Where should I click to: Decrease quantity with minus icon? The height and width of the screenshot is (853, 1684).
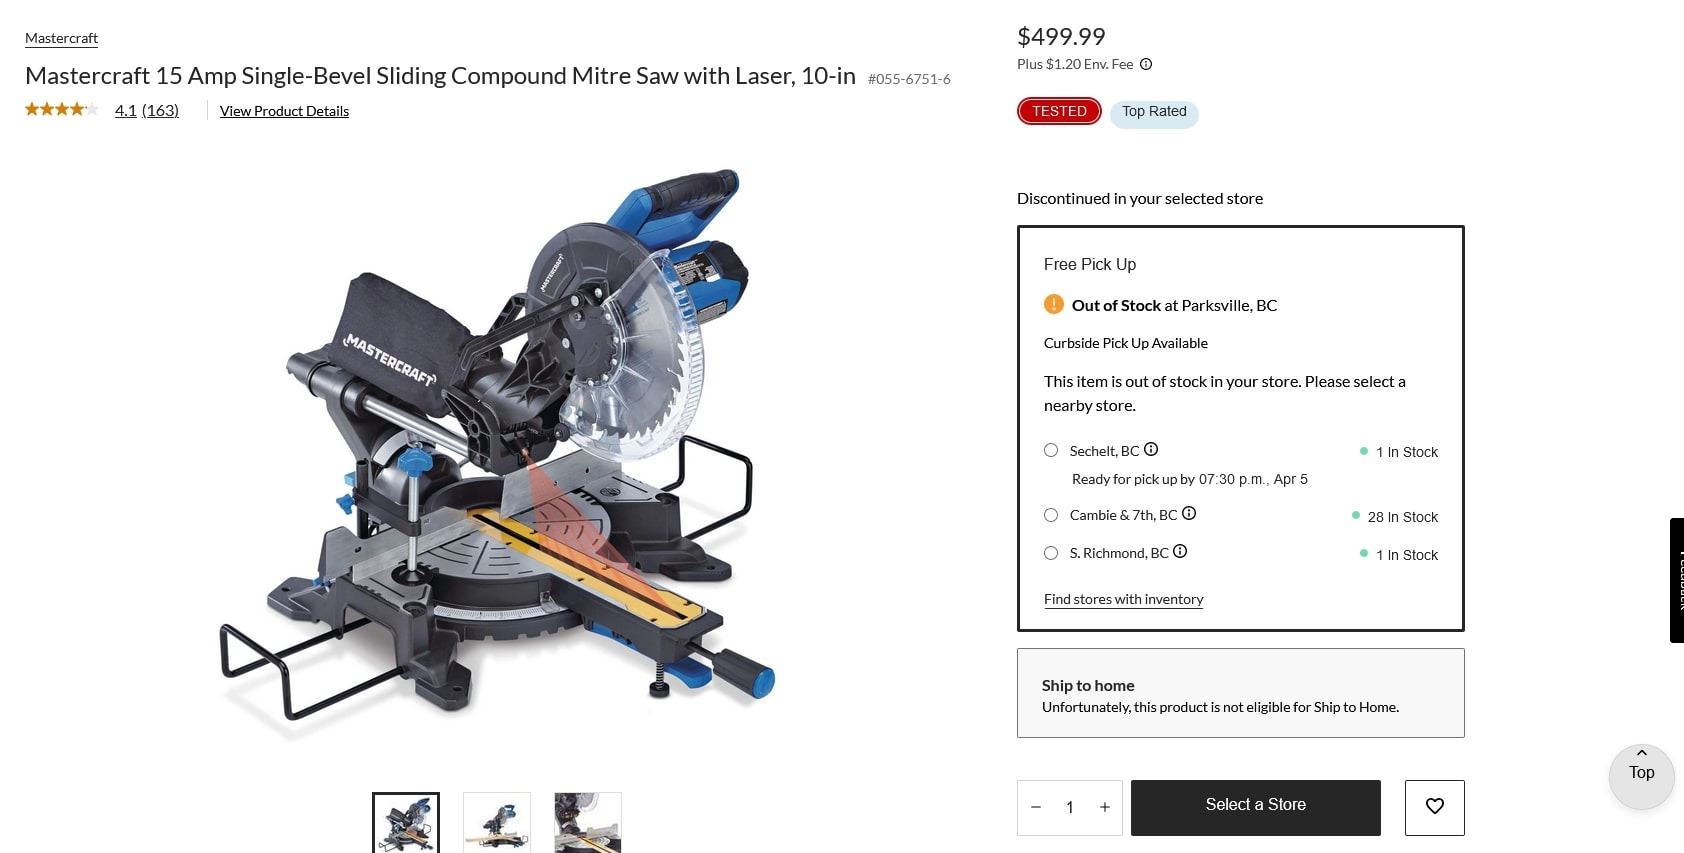point(1036,807)
